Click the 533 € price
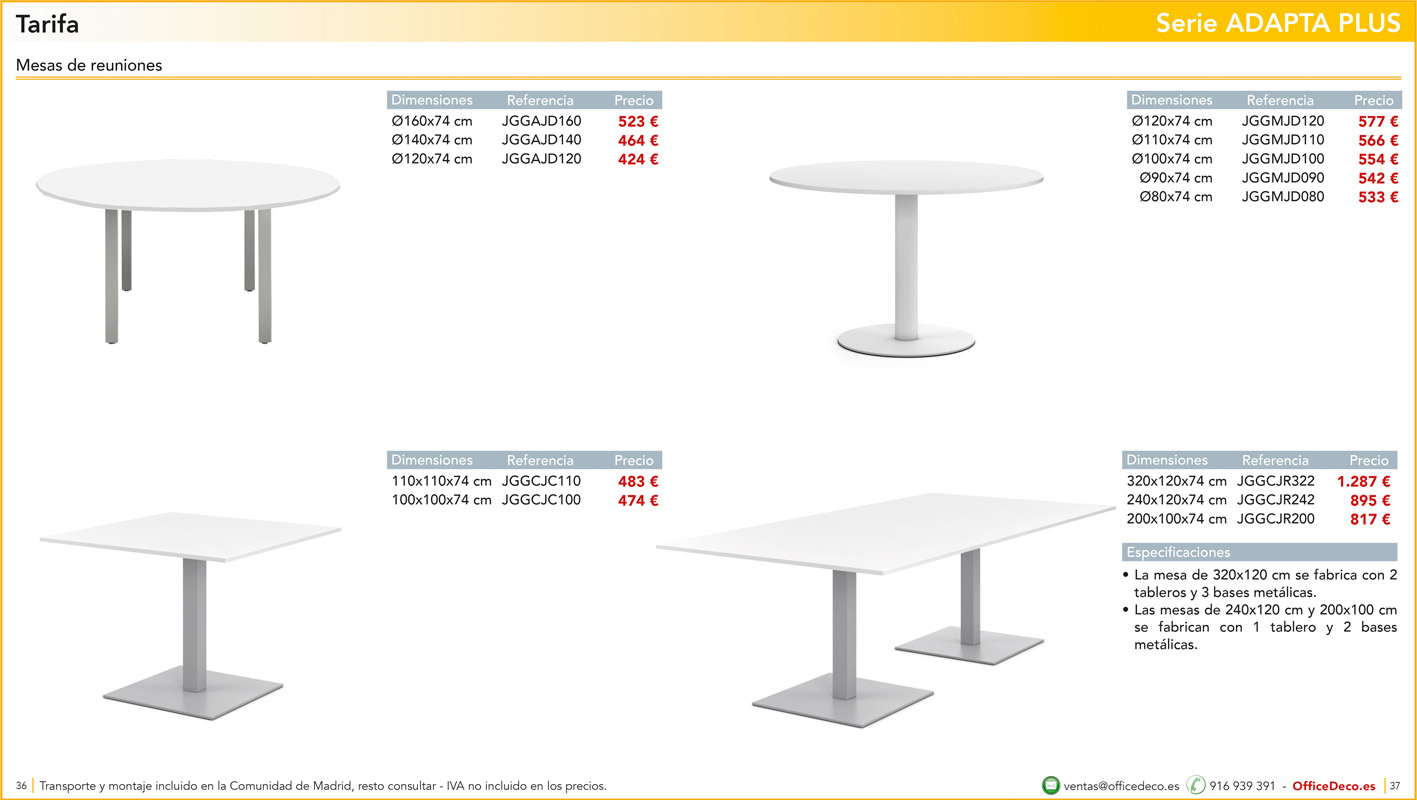This screenshot has width=1417, height=800. 1378,198
